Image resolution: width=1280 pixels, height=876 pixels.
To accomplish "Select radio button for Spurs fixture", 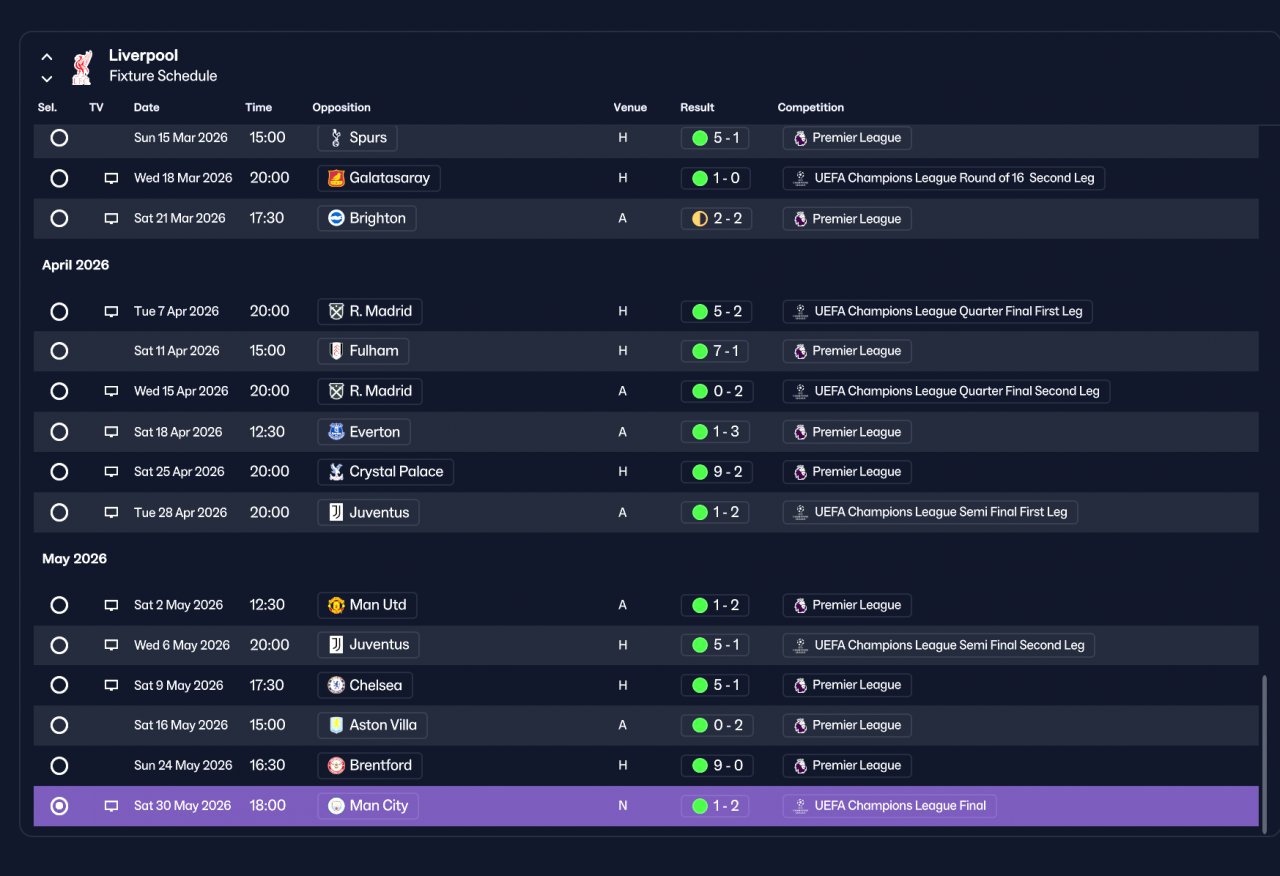I will point(59,138).
